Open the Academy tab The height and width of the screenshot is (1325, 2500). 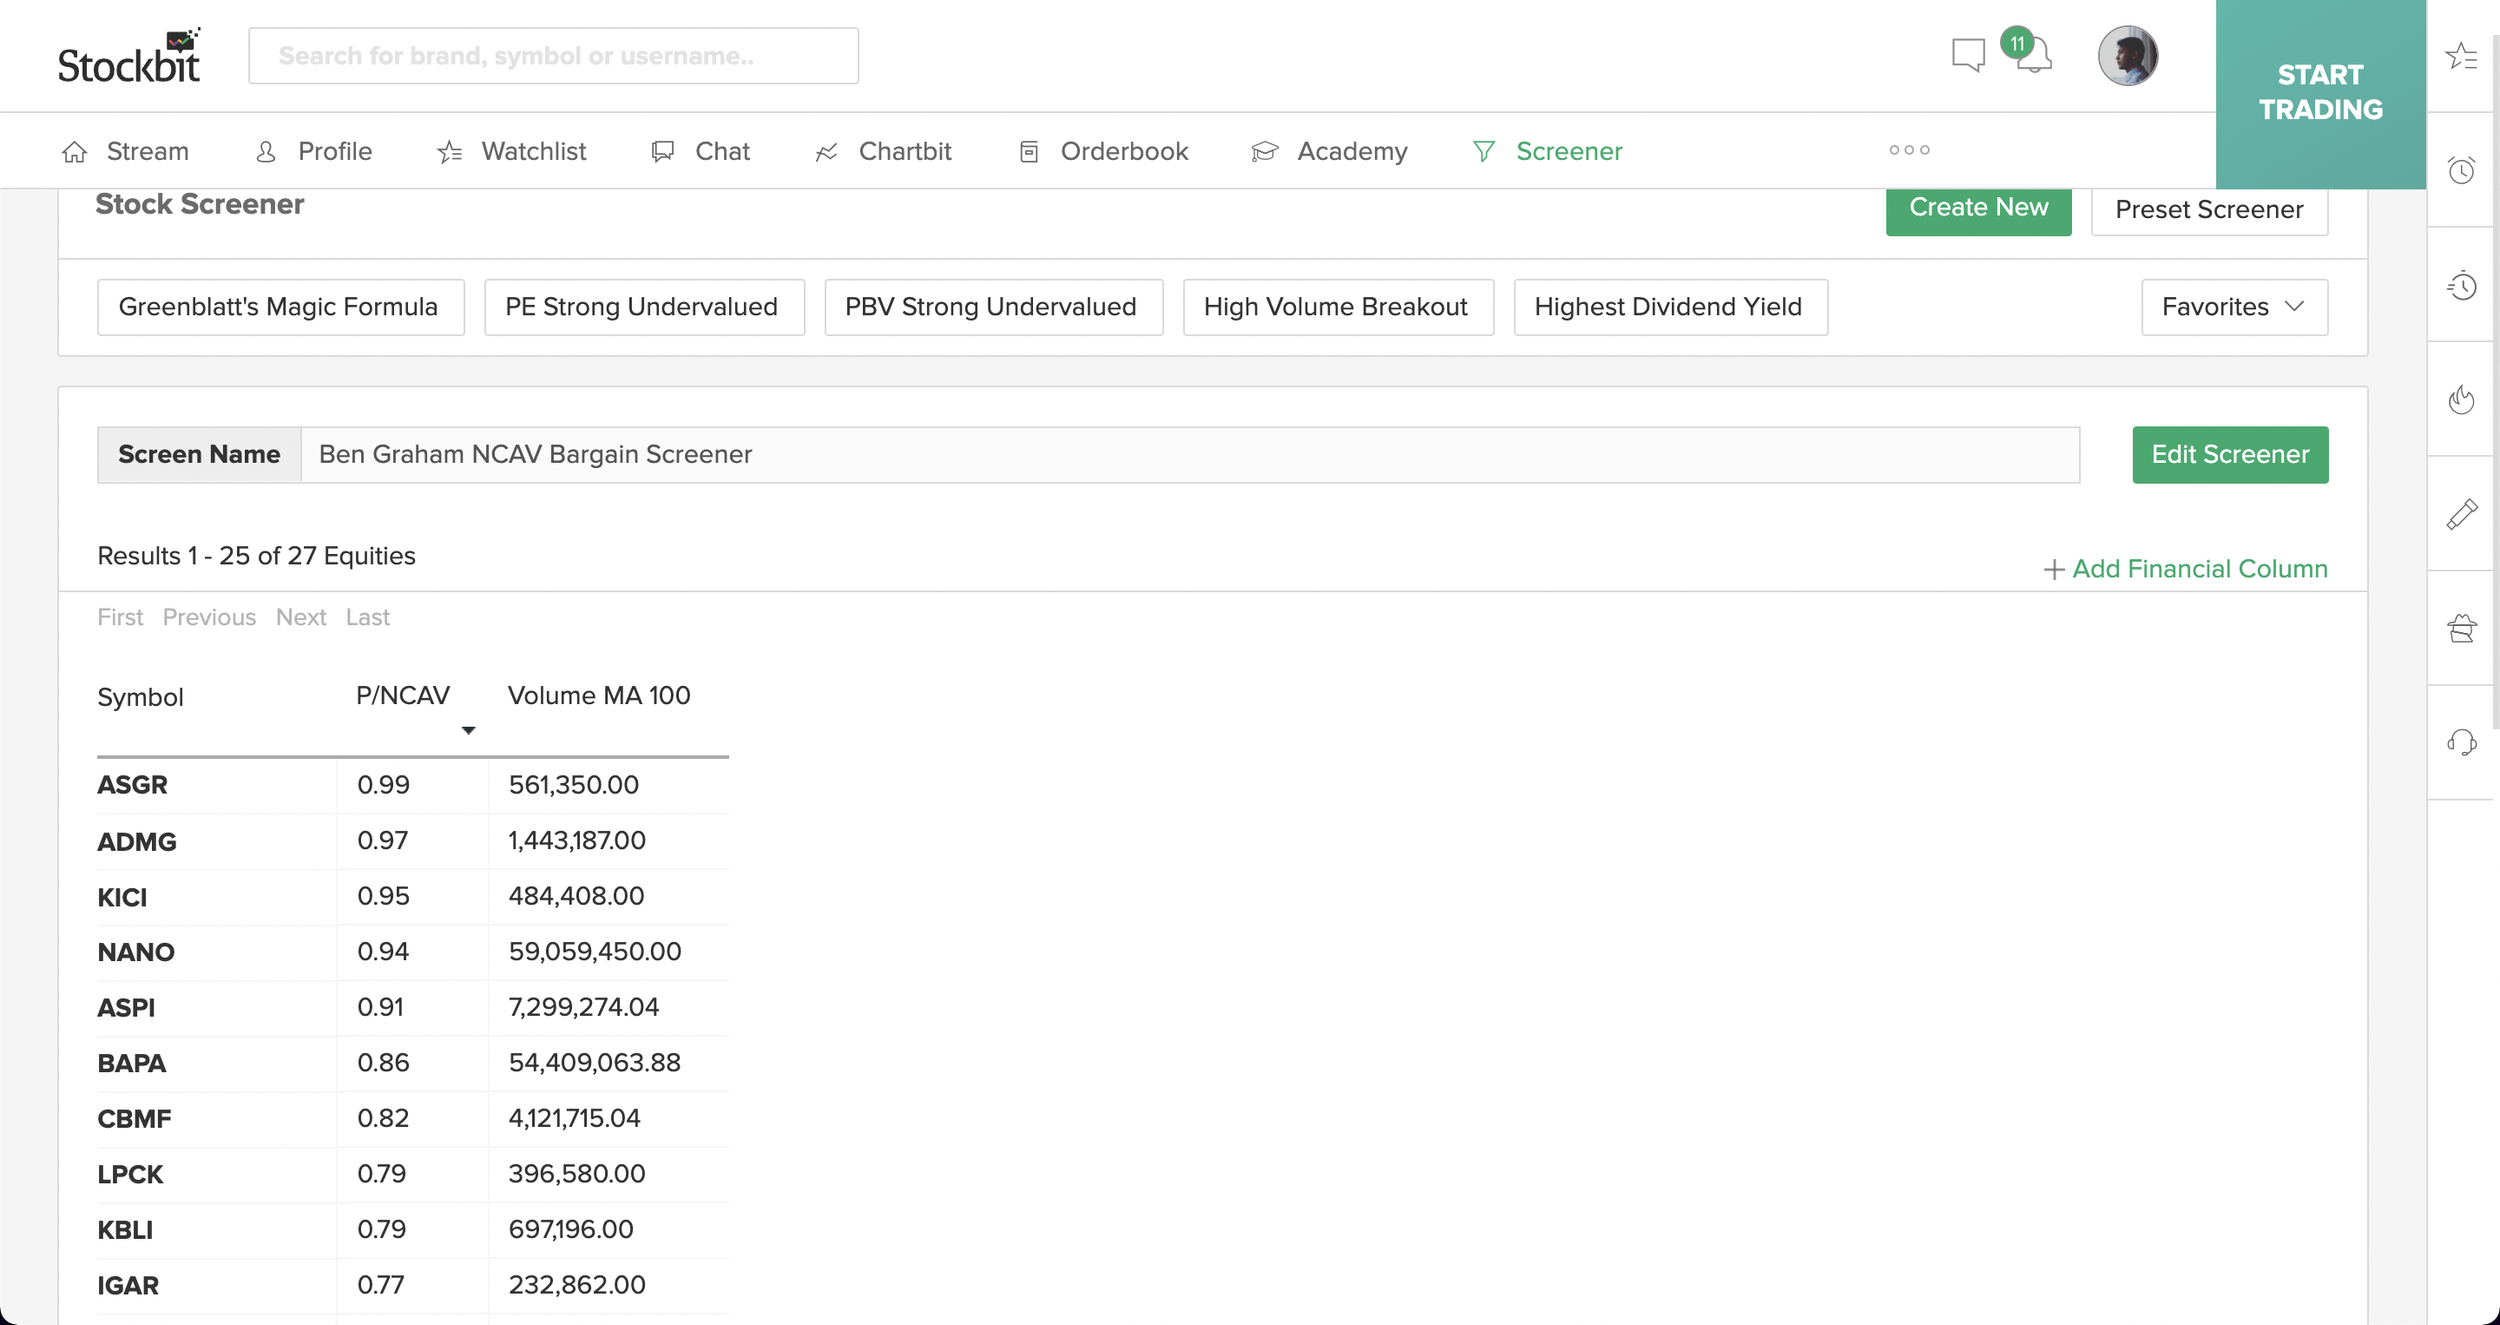click(1329, 151)
